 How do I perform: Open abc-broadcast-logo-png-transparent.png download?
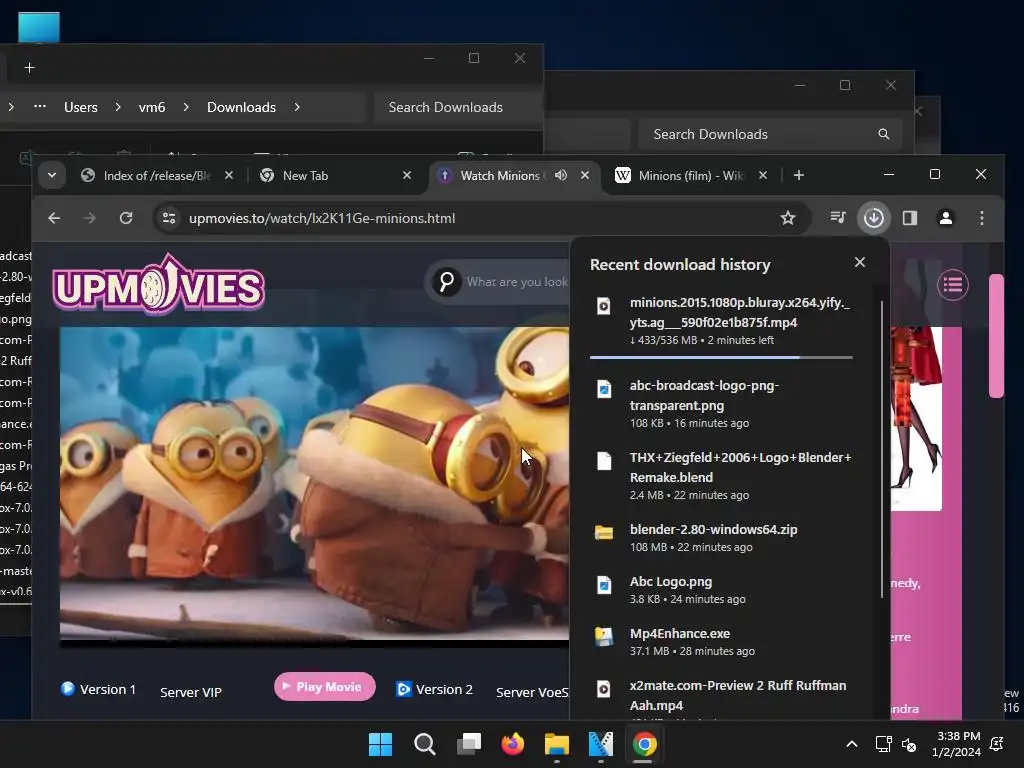coord(722,403)
